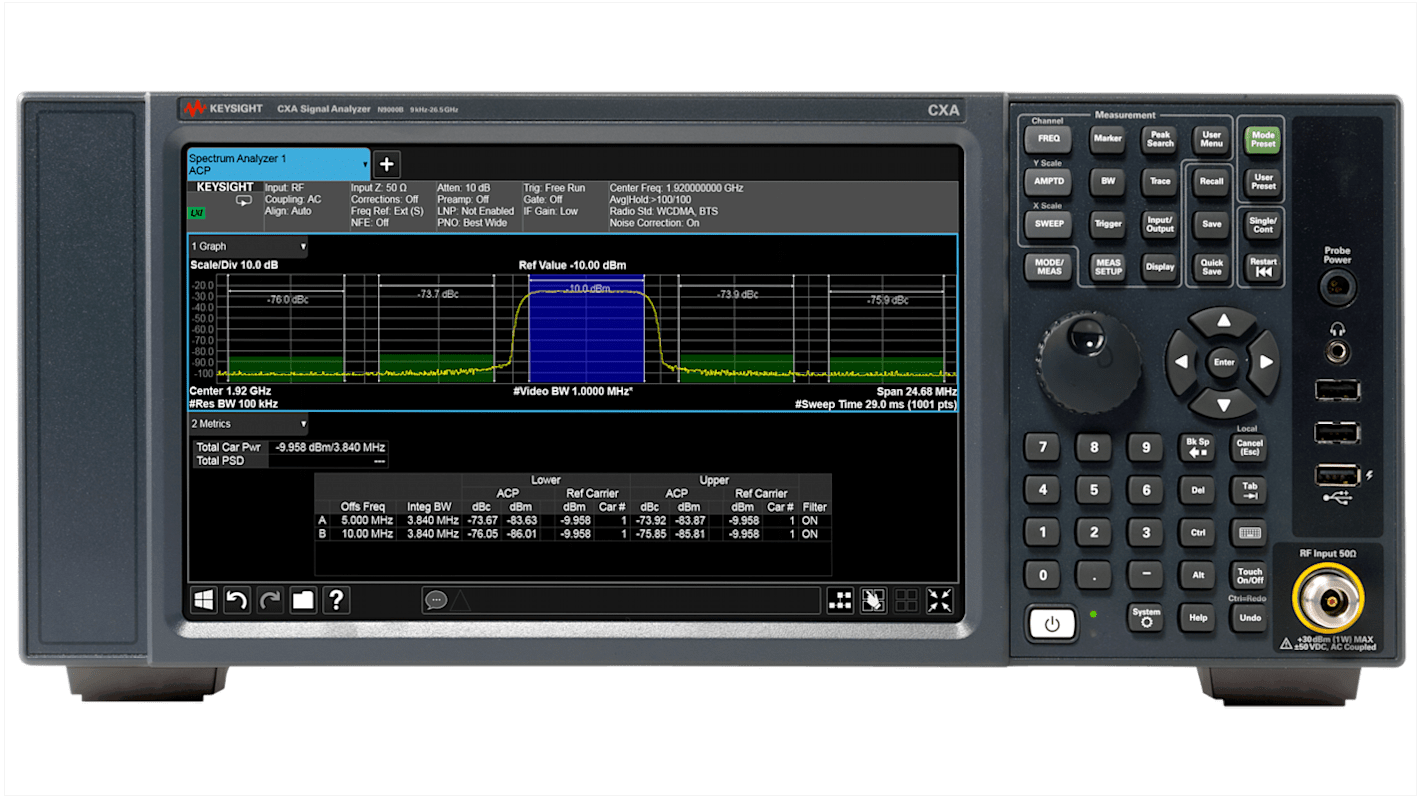The width and height of the screenshot is (1420, 798).
Task: Tap the Ref Value -10.00 dBm label
Action: coord(572,265)
